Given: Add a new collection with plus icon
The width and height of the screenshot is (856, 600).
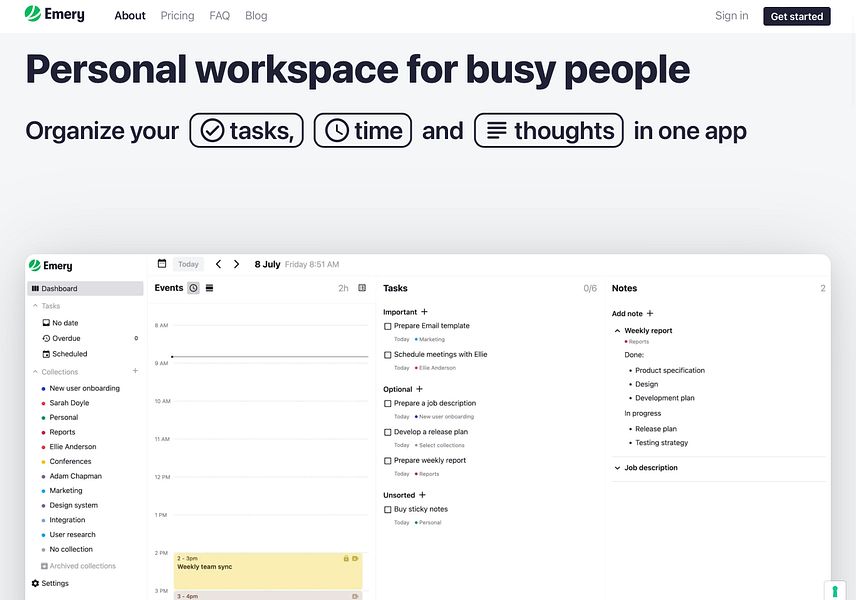Looking at the screenshot, I should tap(135, 371).
